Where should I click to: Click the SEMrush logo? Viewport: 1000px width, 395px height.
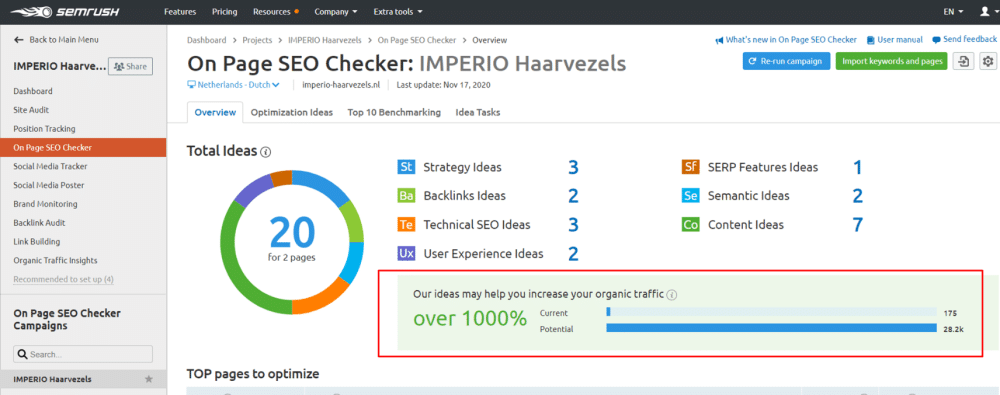(66, 12)
